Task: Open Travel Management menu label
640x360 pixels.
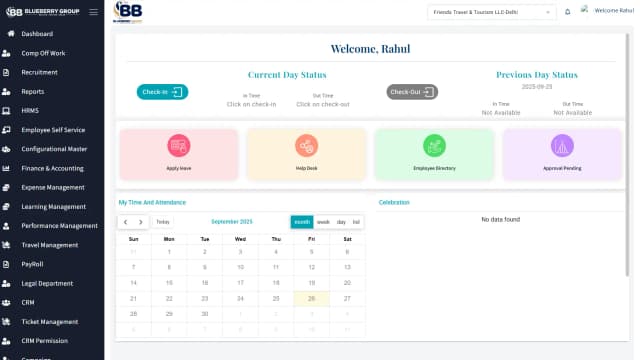Action: coord(50,245)
